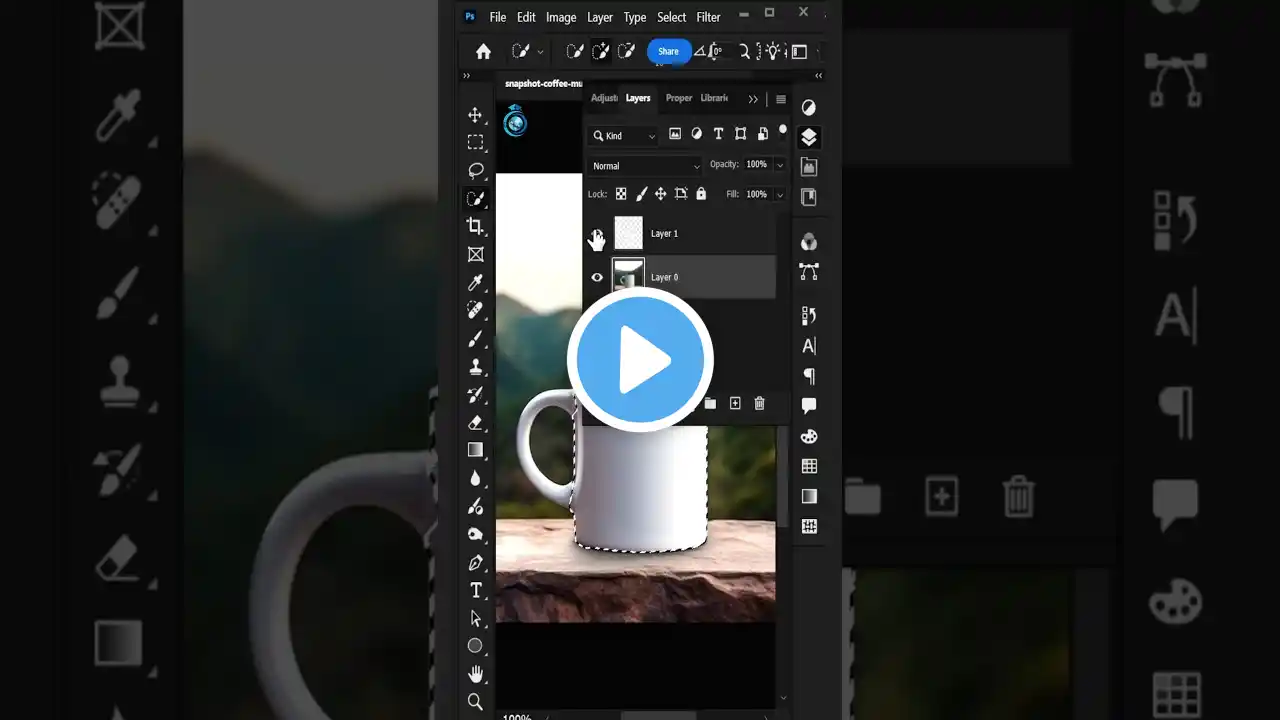Click the Layers stack icon in right strip
Image resolution: width=1280 pixels, height=720 pixels.
[x=809, y=137]
